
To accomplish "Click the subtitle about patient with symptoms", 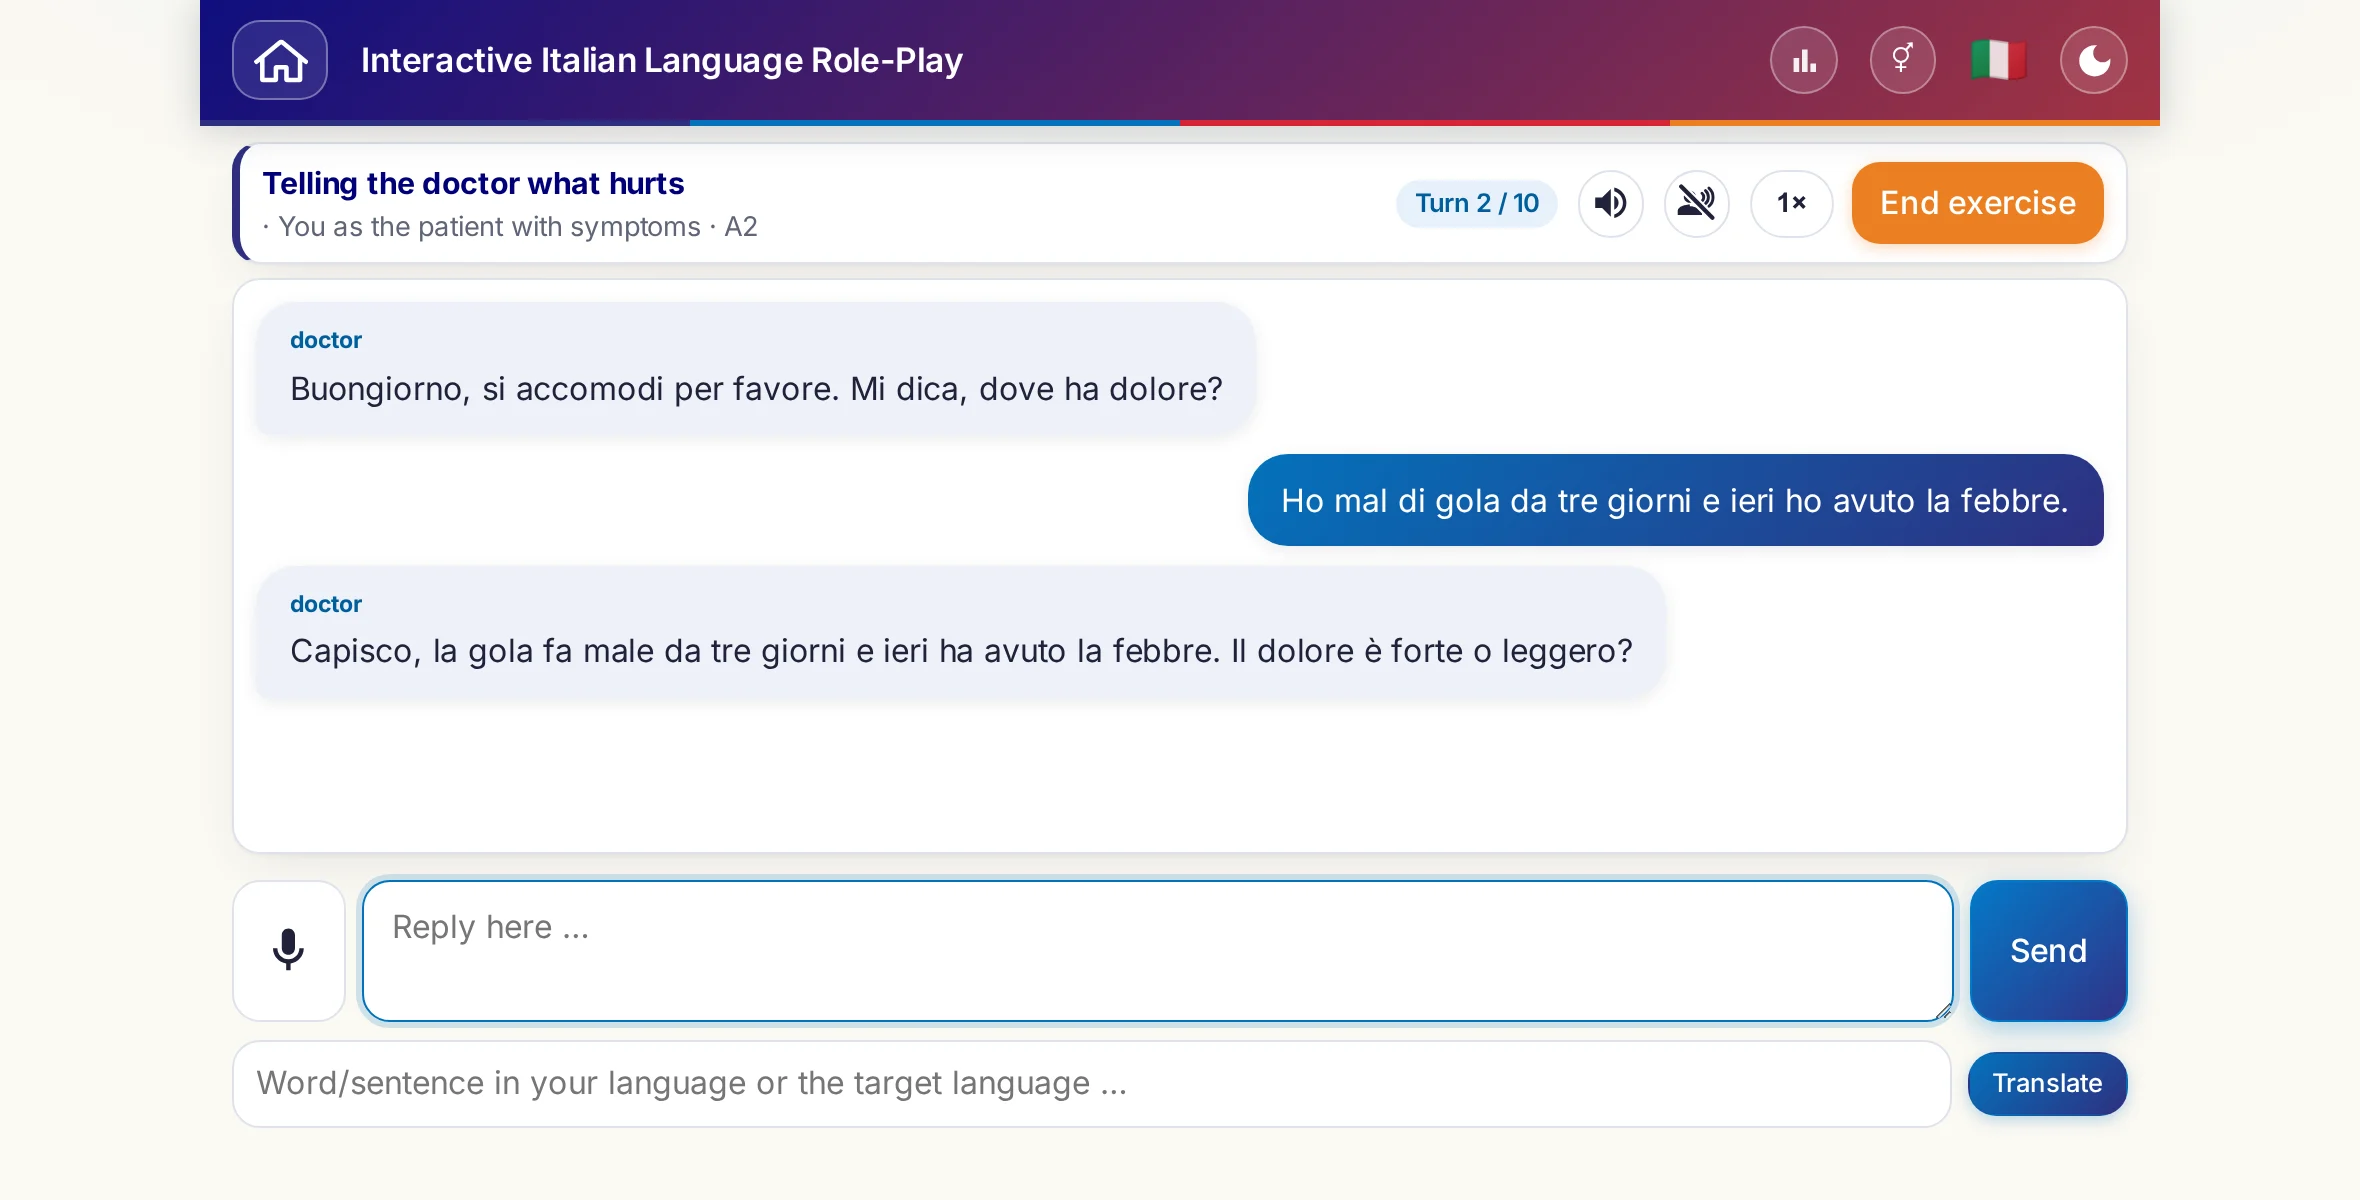I will (x=510, y=227).
